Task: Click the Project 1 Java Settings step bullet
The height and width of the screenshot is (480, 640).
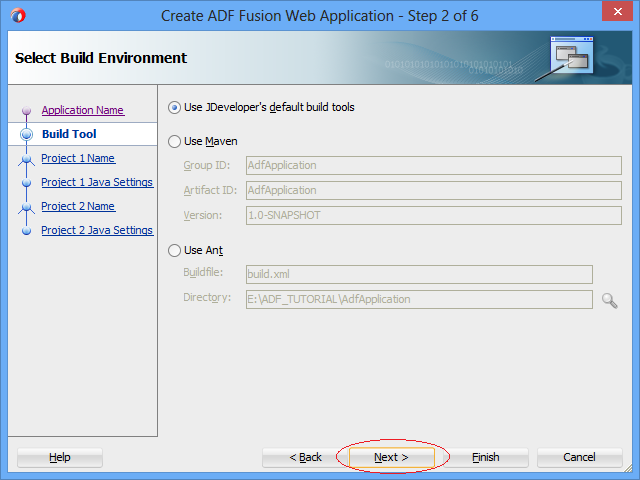Action: coord(27,183)
